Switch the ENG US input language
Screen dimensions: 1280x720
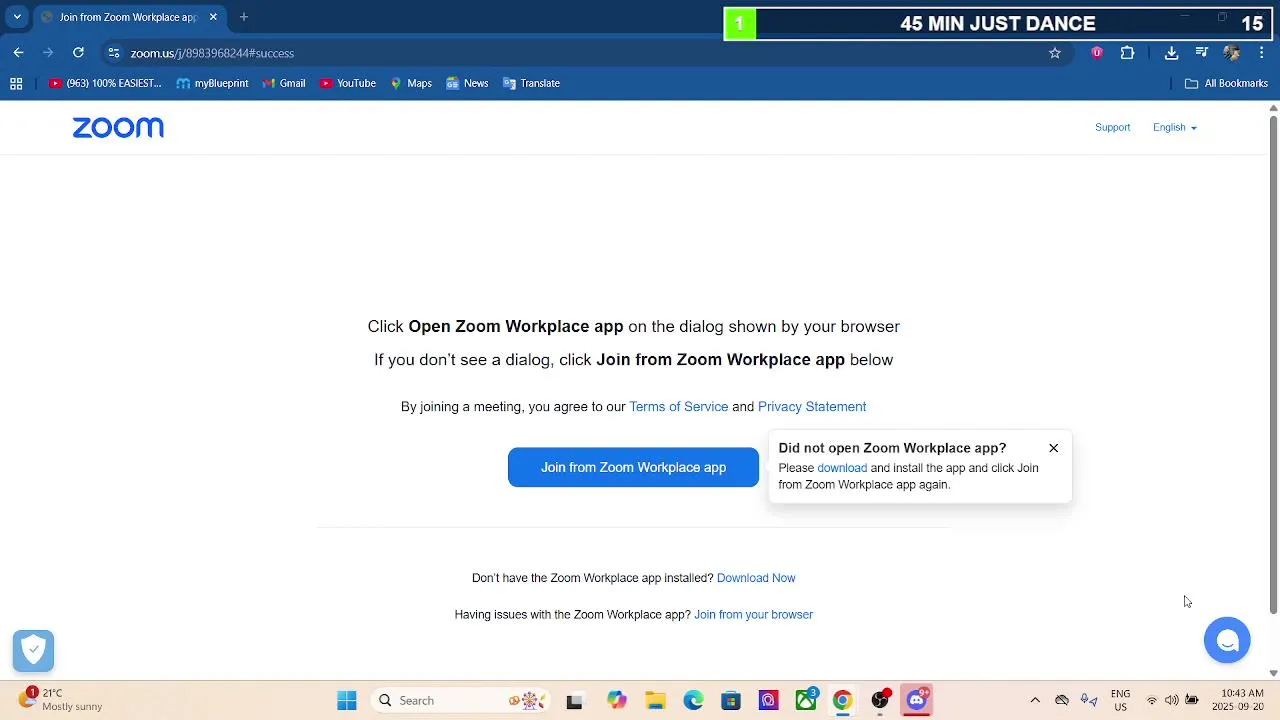pyautogui.click(x=1121, y=700)
